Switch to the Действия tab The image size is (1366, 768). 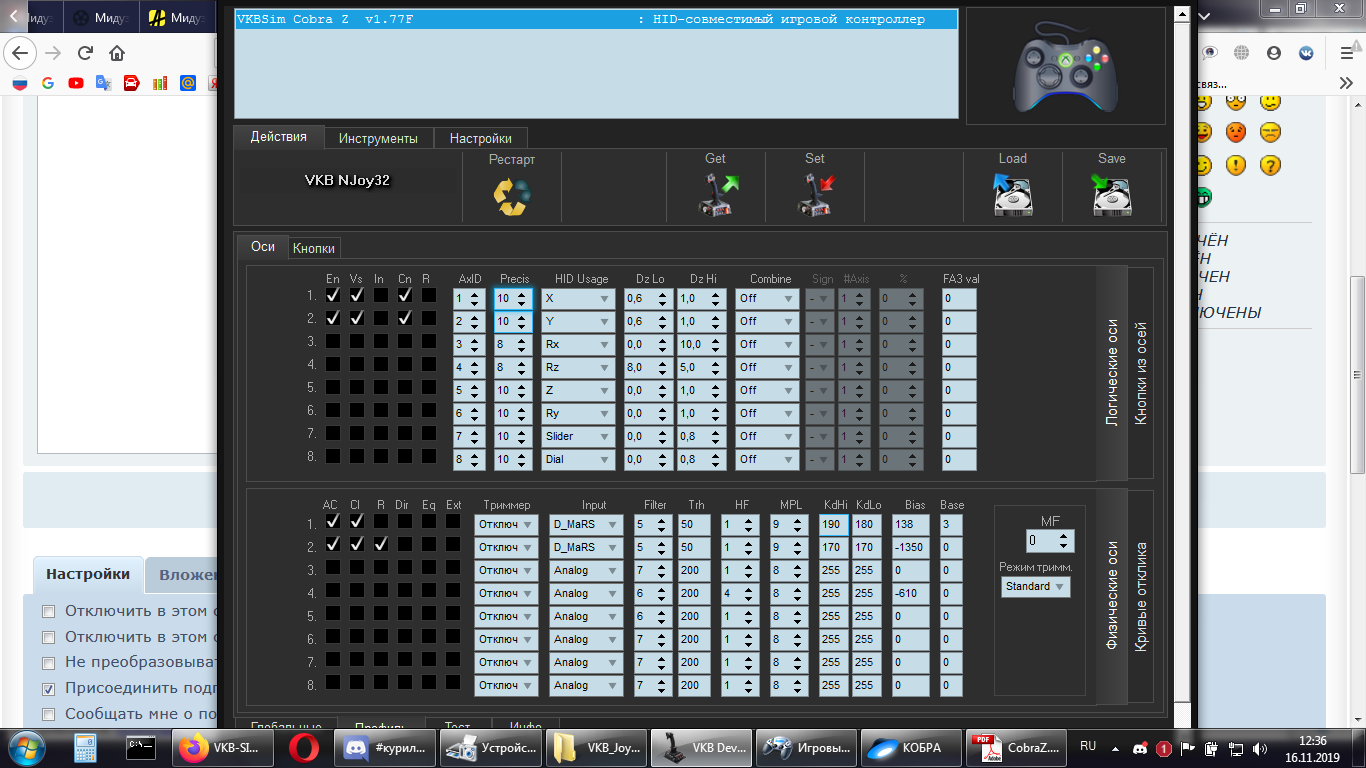(x=279, y=137)
